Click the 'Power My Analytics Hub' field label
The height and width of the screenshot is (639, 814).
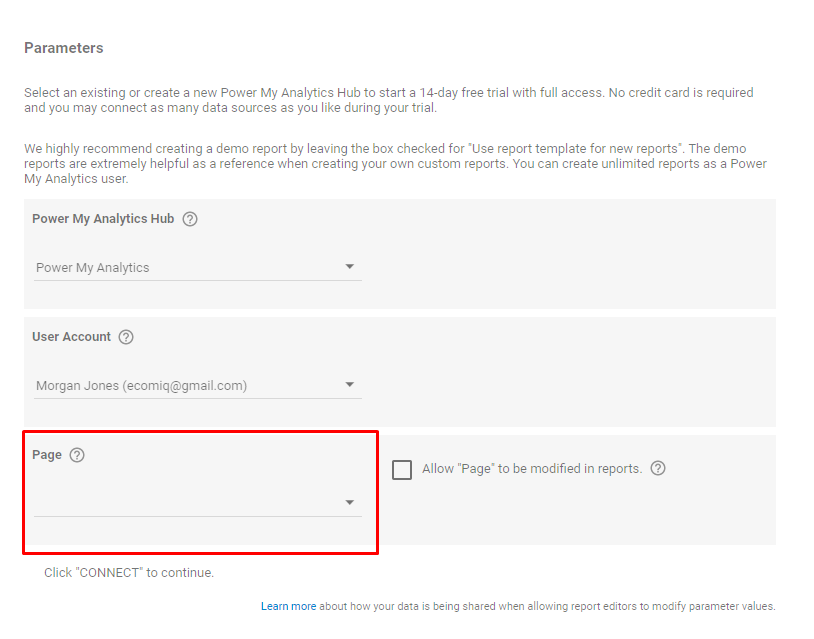tap(103, 219)
